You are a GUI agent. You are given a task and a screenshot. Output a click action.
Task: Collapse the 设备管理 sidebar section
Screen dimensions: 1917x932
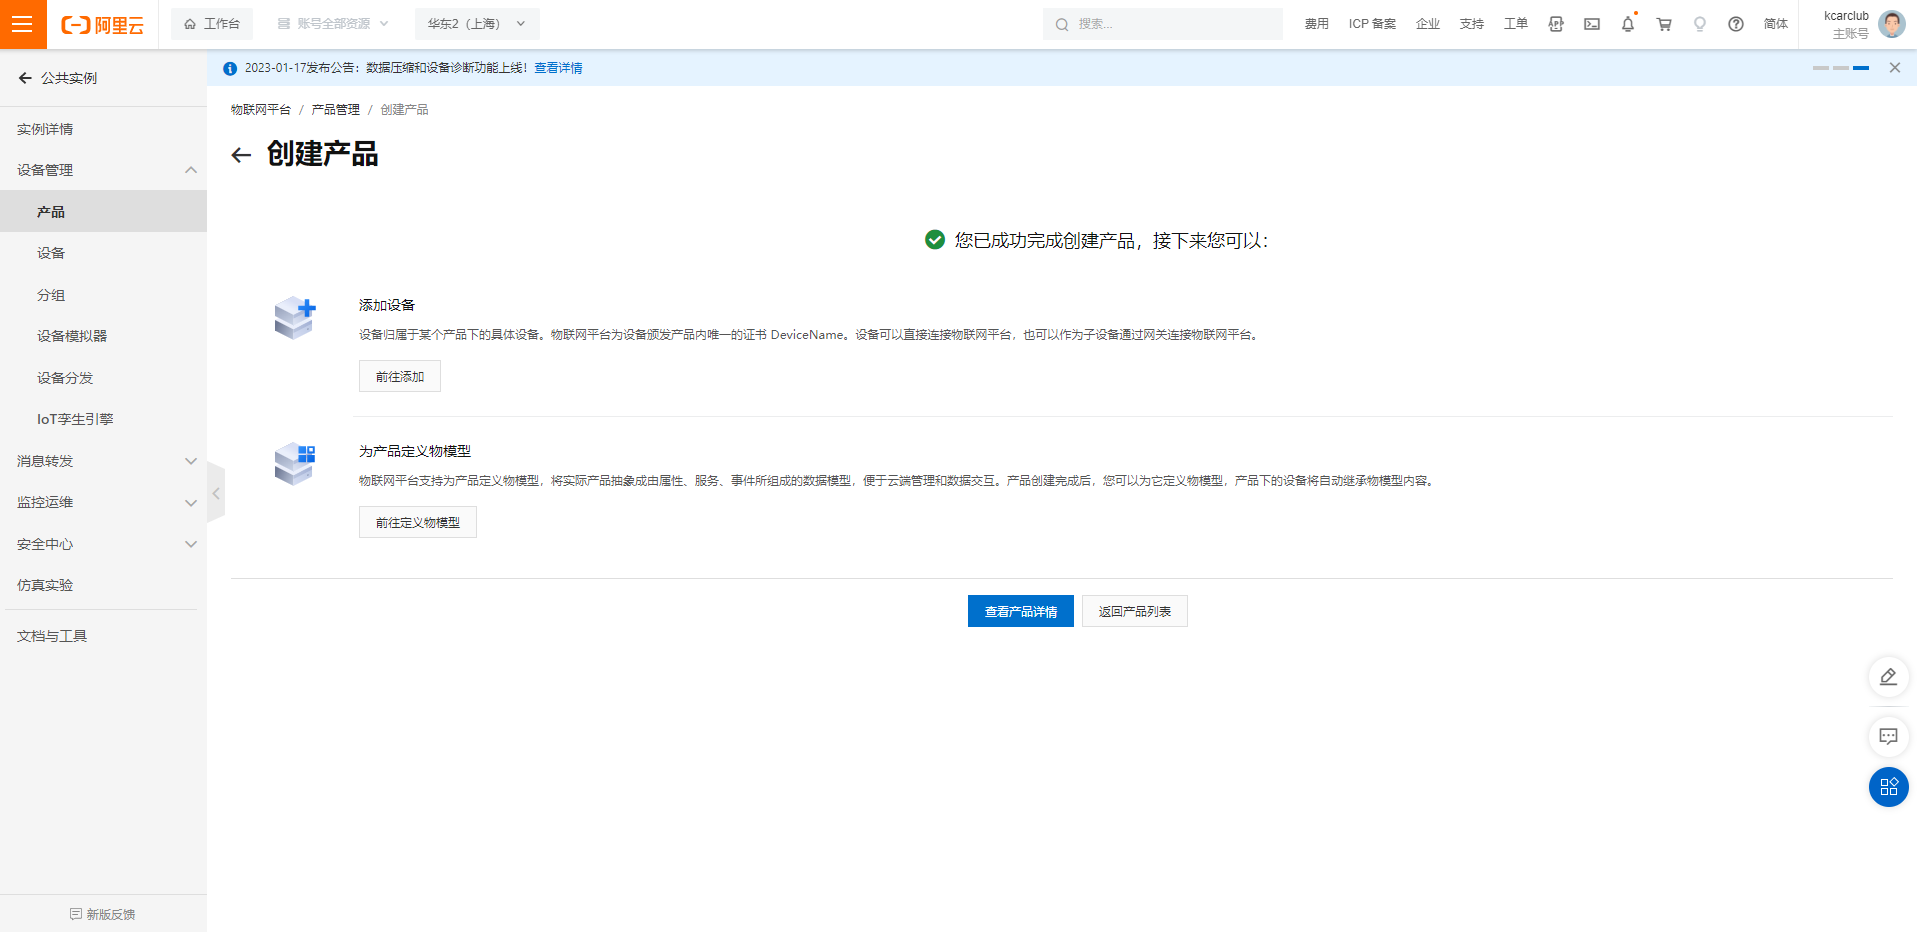(190, 170)
